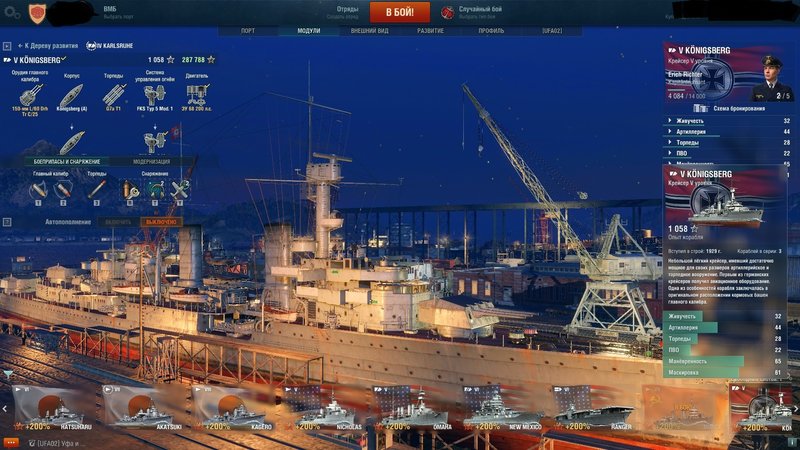The height and width of the screenshot is (450, 800).
Task: Open the Модернизация tab
Action: (x=152, y=162)
